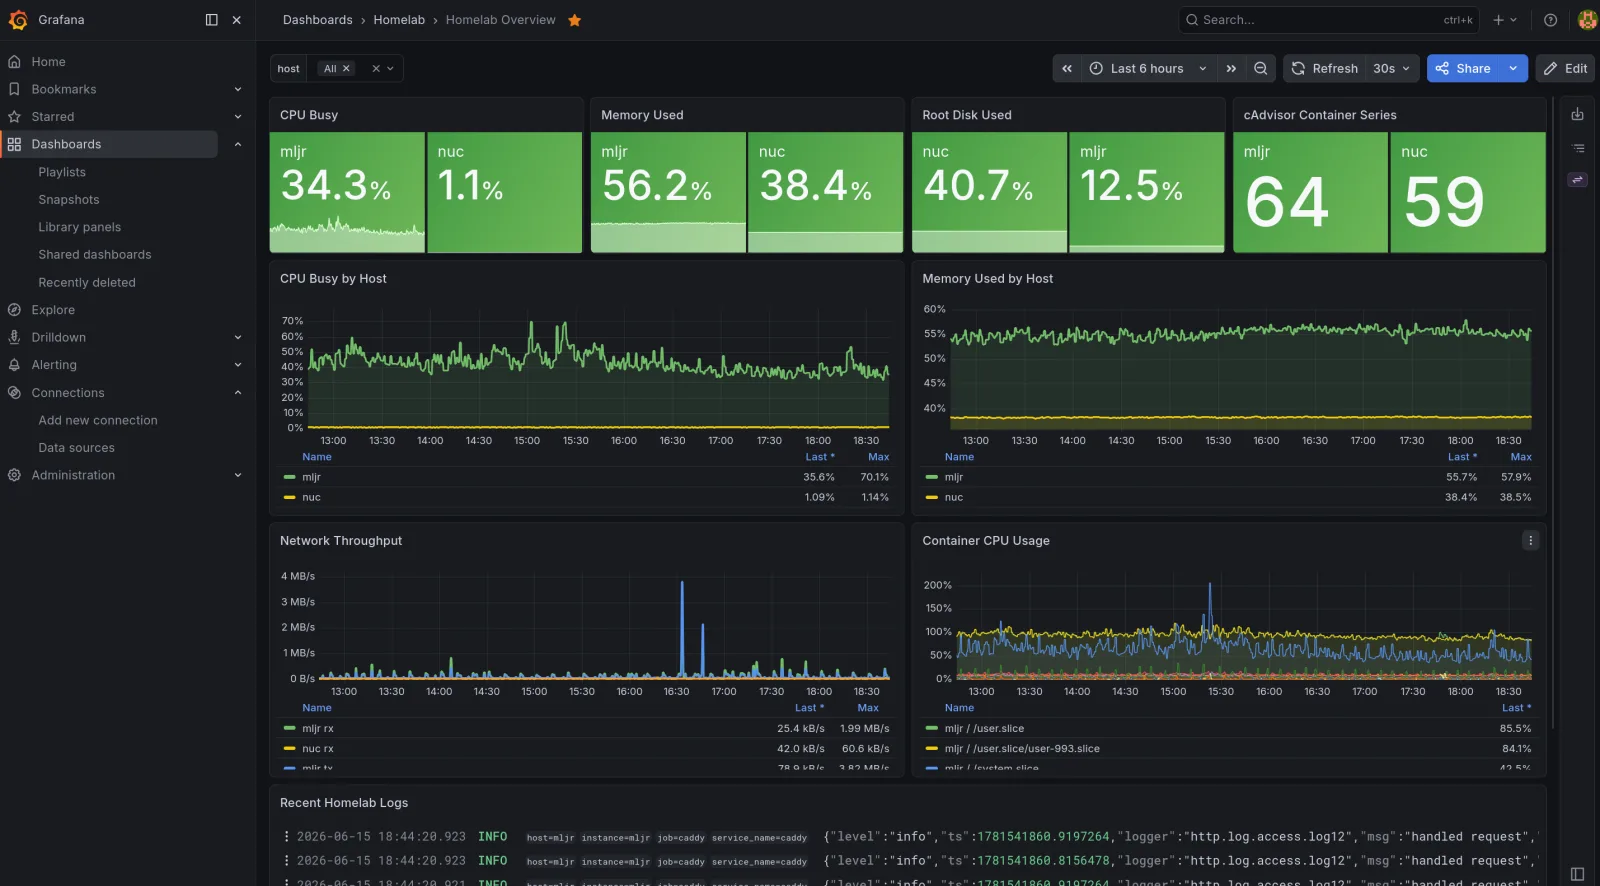Collapse Dashboards section chevron

(238, 145)
